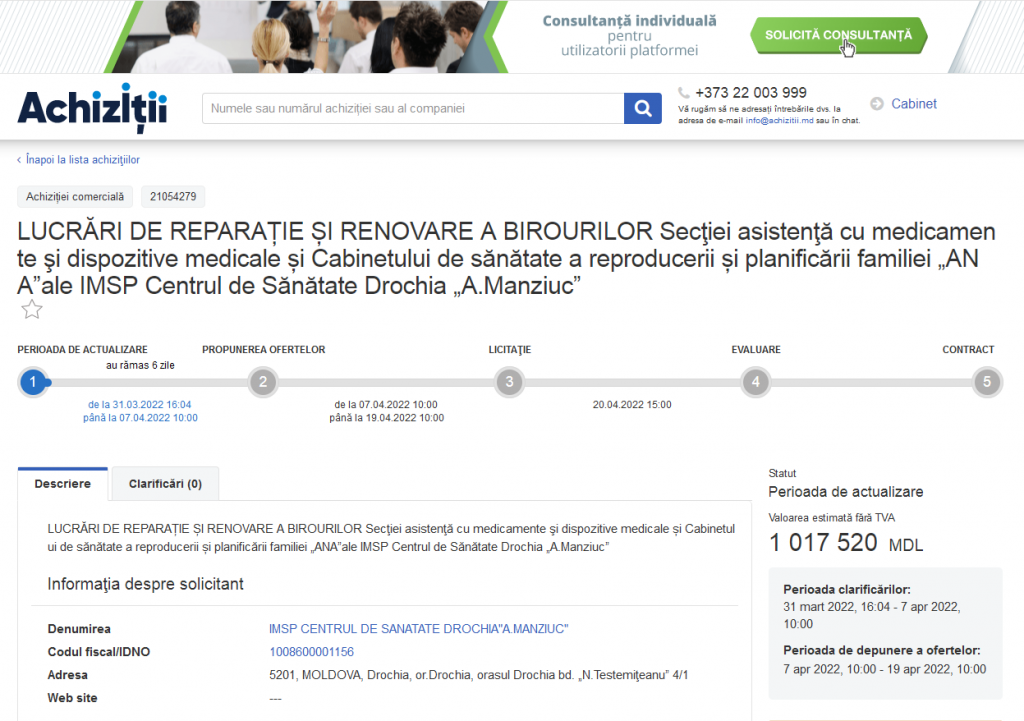Switch to the Clarificări (0) tab
This screenshot has height=721, width=1024.
pyautogui.click(x=165, y=484)
